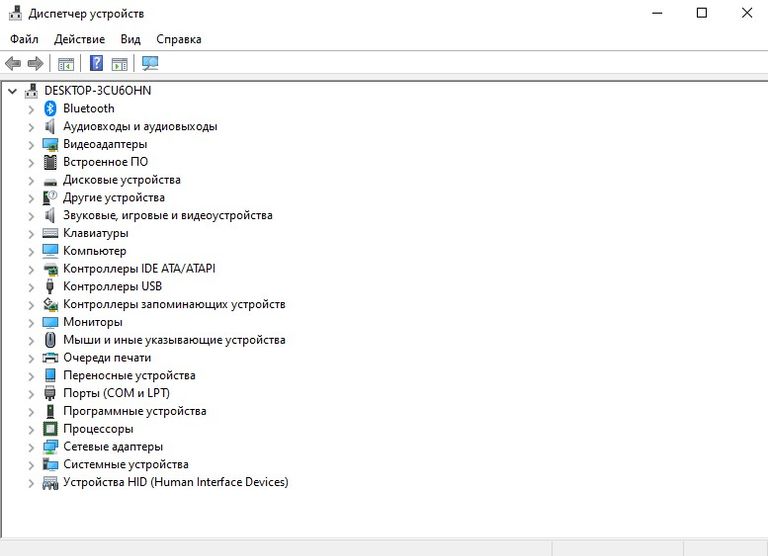Click the Контроллеры USB plug icon
Viewport: 768px width, 556px height.
coord(49,286)
